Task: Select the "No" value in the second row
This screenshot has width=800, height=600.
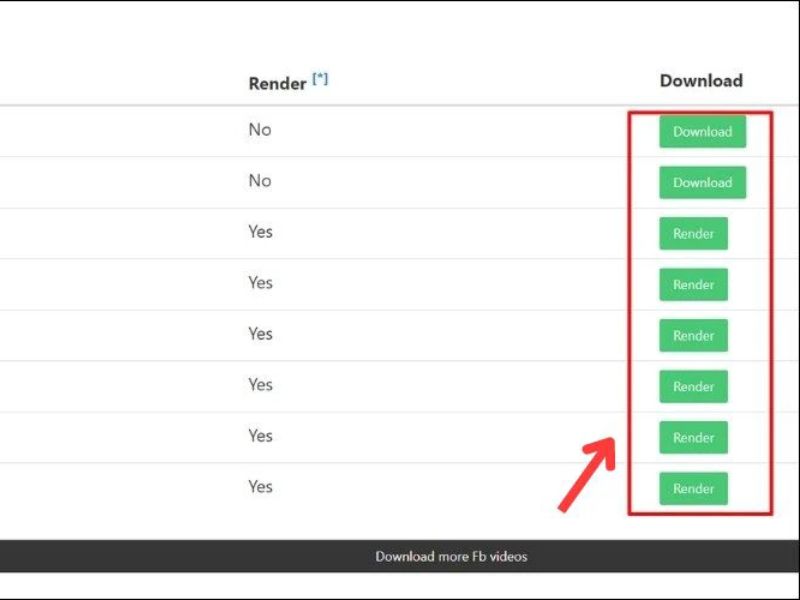Action: pos(260,181)
